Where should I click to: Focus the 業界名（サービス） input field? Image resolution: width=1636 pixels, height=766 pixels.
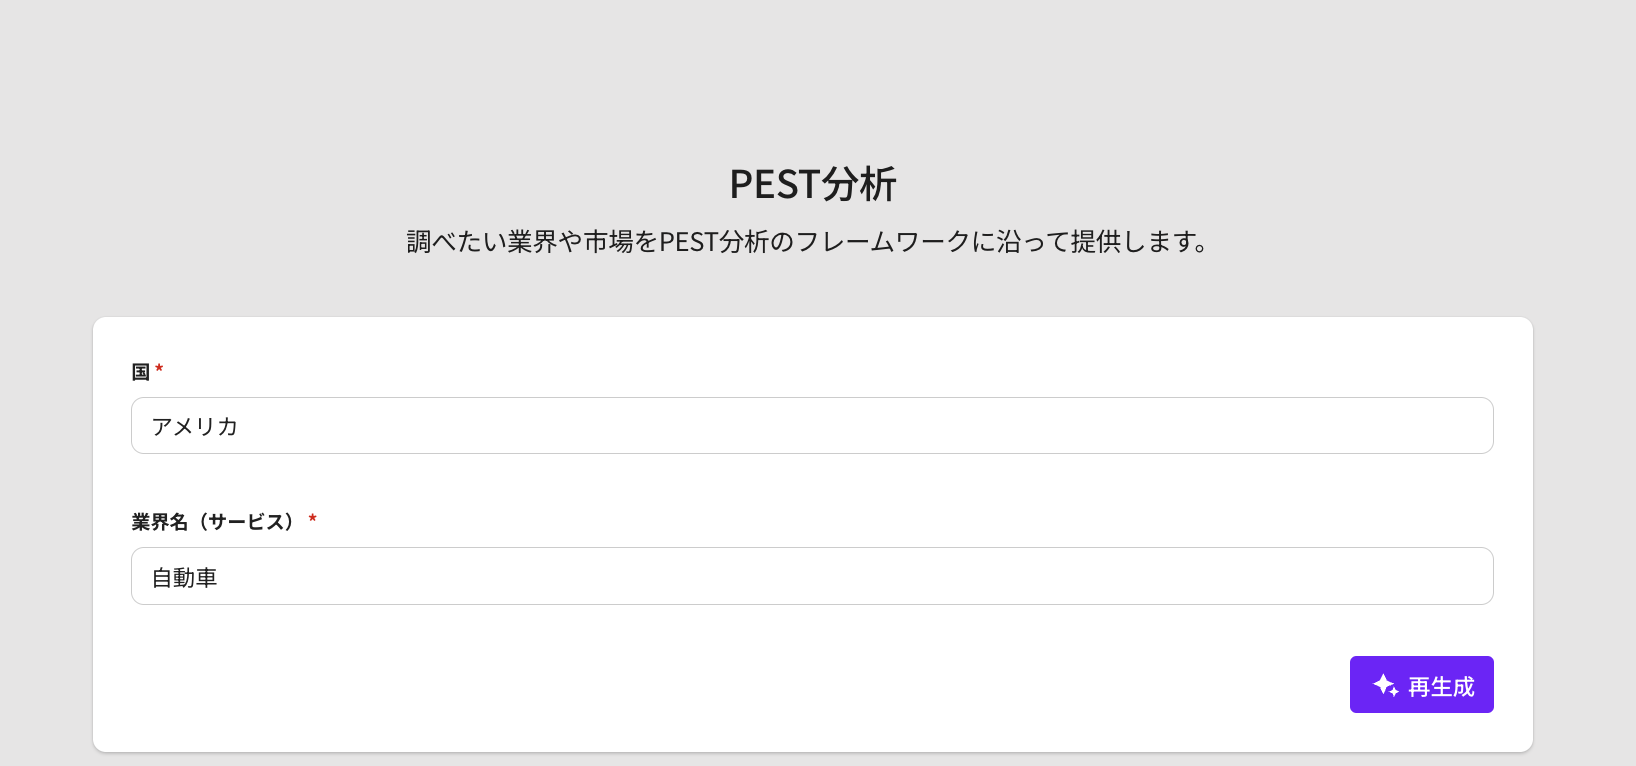812,576
